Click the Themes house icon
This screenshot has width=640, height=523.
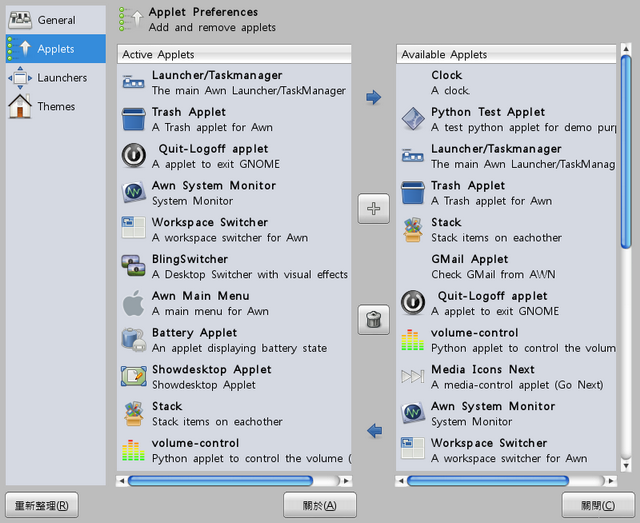click(x=20, y=106)
